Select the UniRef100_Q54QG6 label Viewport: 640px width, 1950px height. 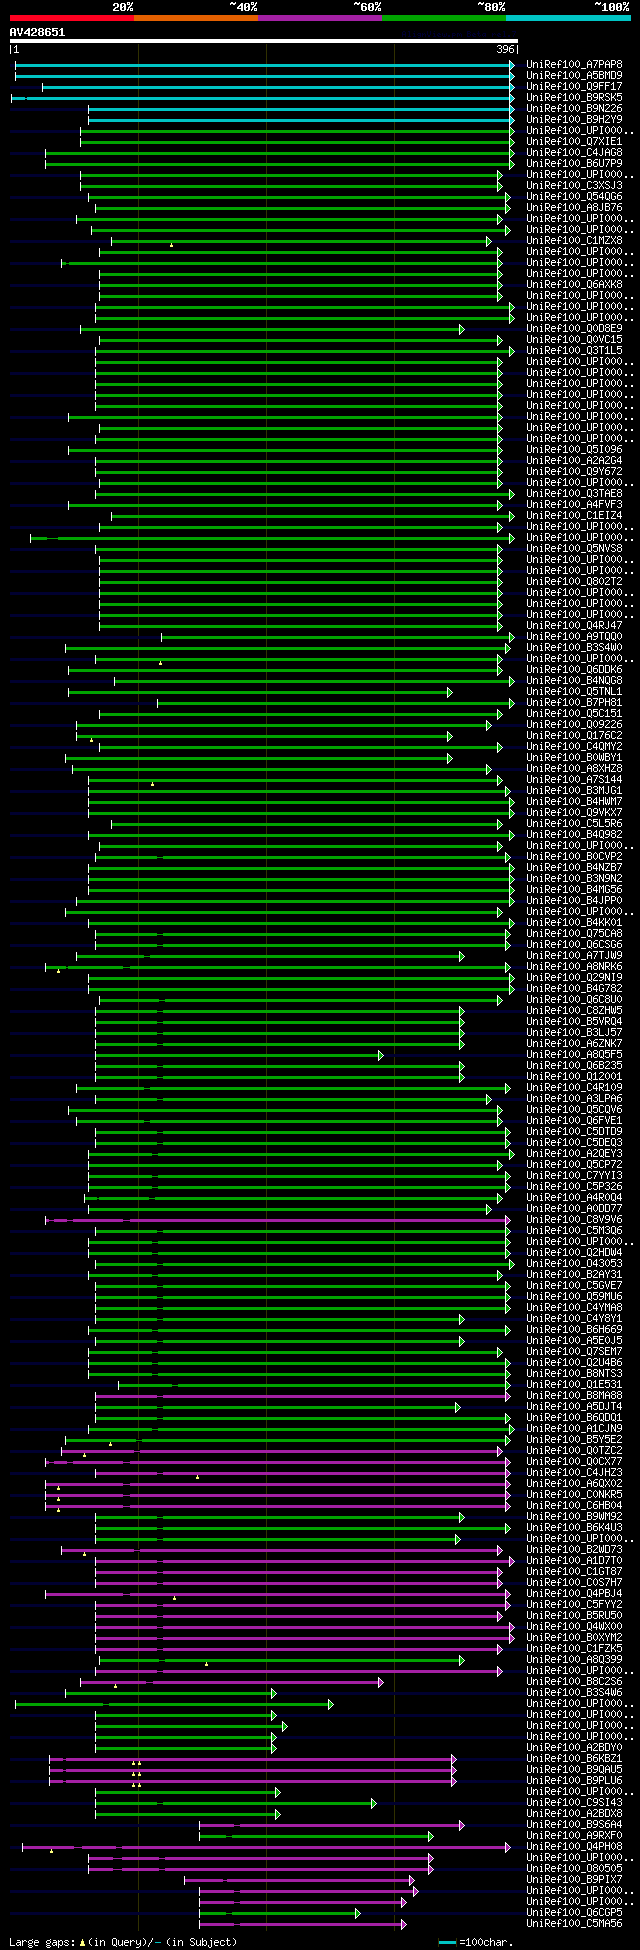tap(574, 197)
